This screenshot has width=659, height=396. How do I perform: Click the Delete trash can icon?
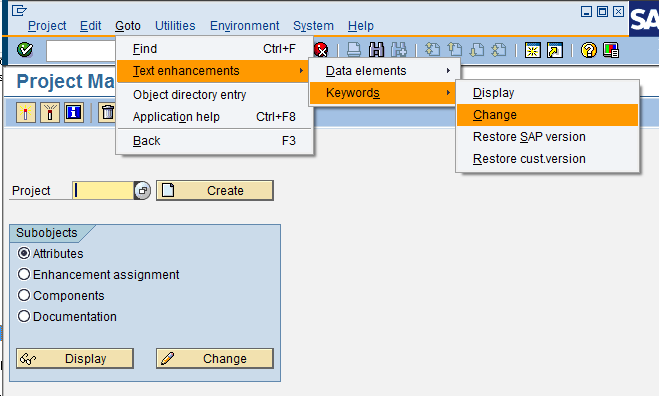point(107,113)
